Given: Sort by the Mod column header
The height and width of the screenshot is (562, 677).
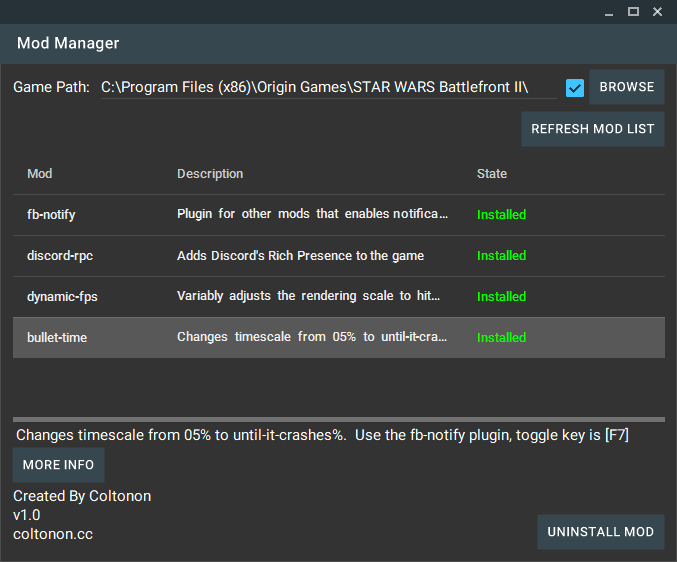Looking at the screenshot, I should tap(40, 174).
